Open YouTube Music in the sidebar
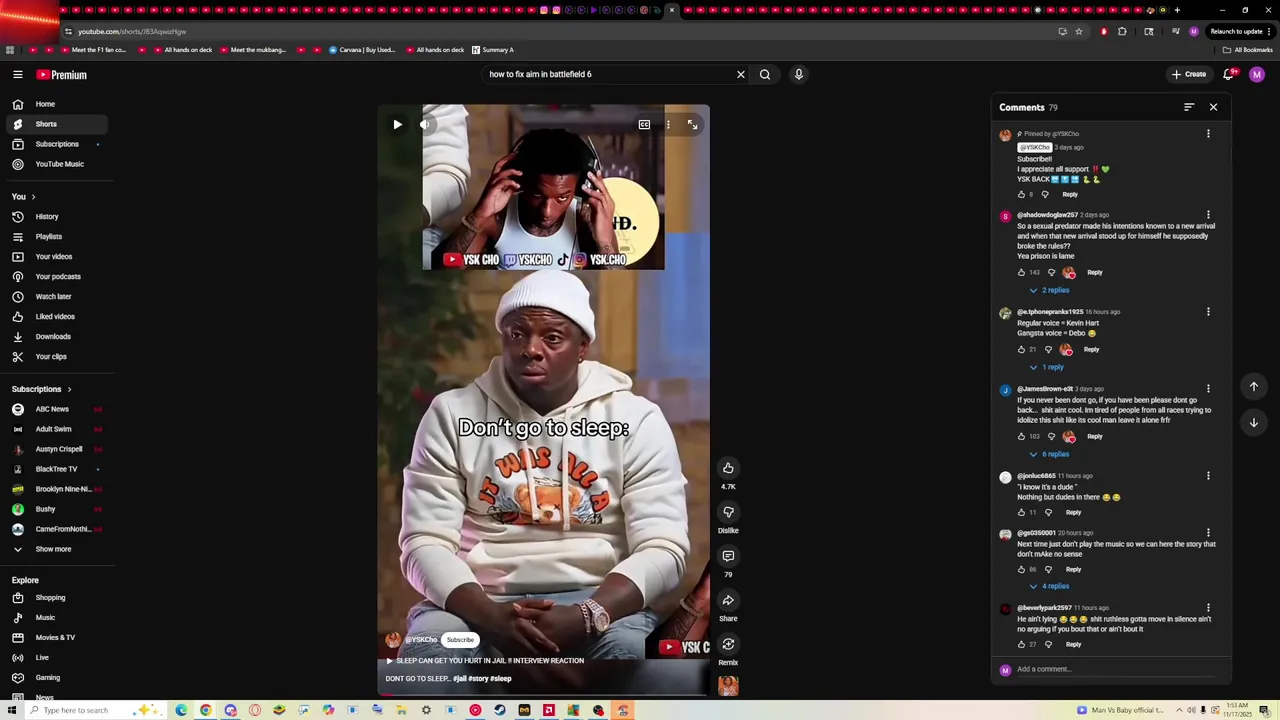This screenshot has width=1280, height=720. point(56,164)
